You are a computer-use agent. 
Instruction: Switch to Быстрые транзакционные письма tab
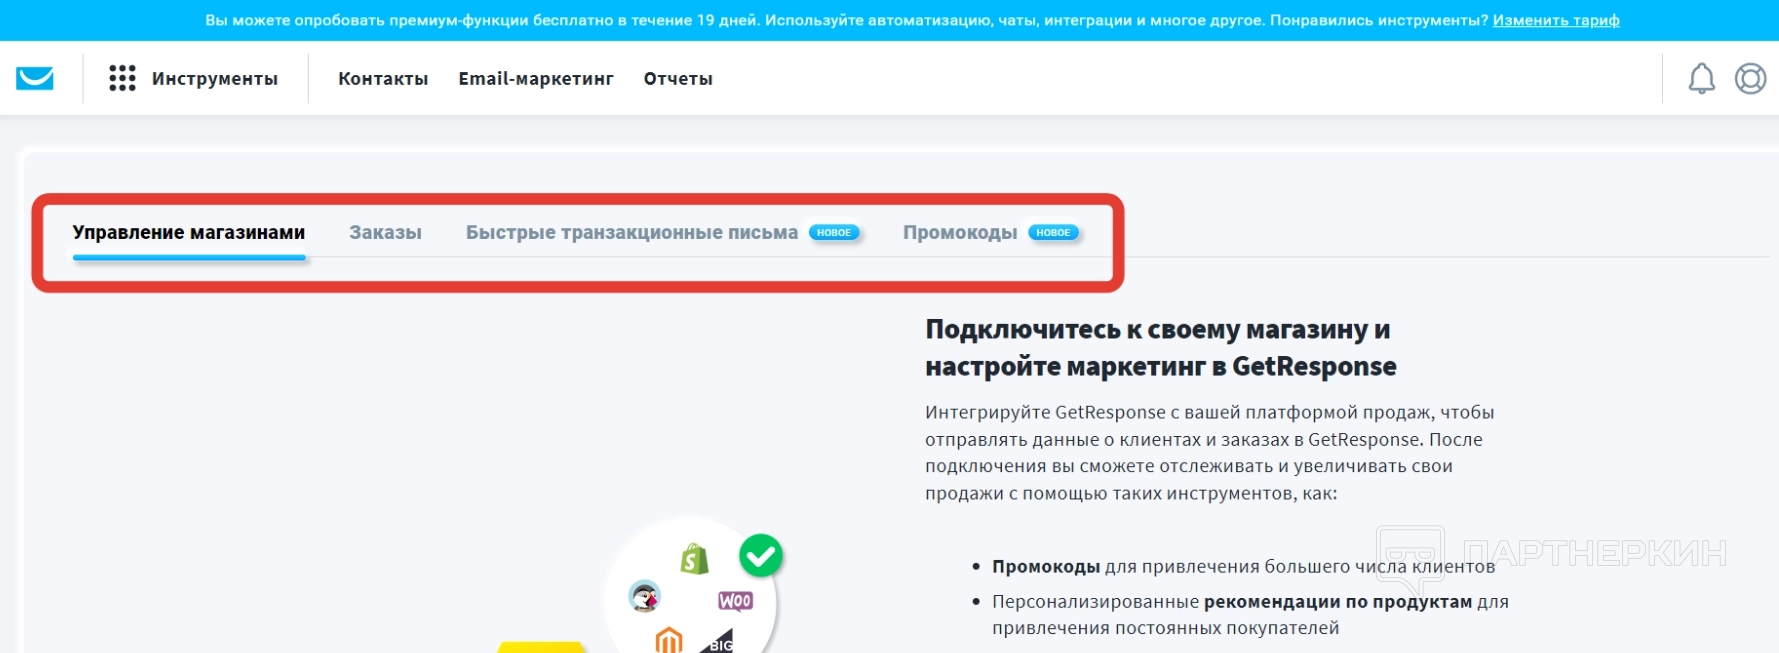[632, 233]
